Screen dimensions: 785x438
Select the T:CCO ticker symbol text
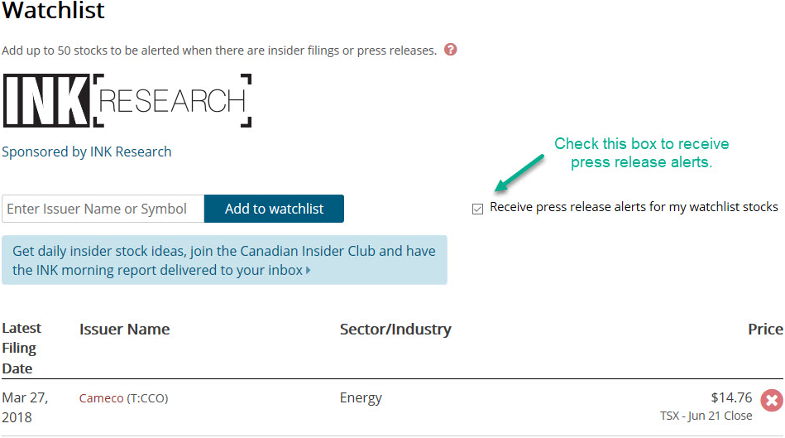pyautogui.click(x=147, y=398)
